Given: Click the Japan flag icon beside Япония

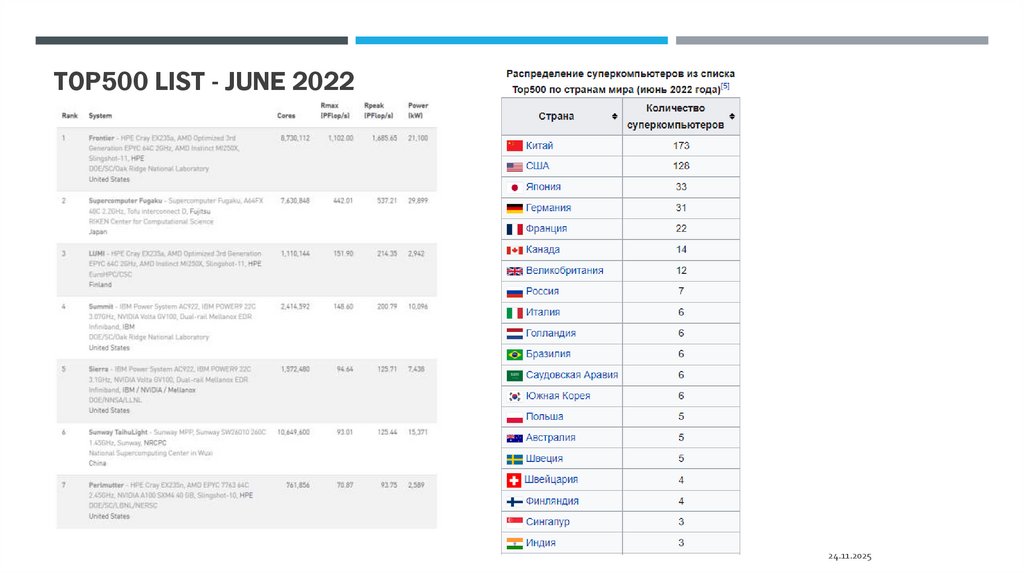Looking at the screenshot, I should coord(515,187).
